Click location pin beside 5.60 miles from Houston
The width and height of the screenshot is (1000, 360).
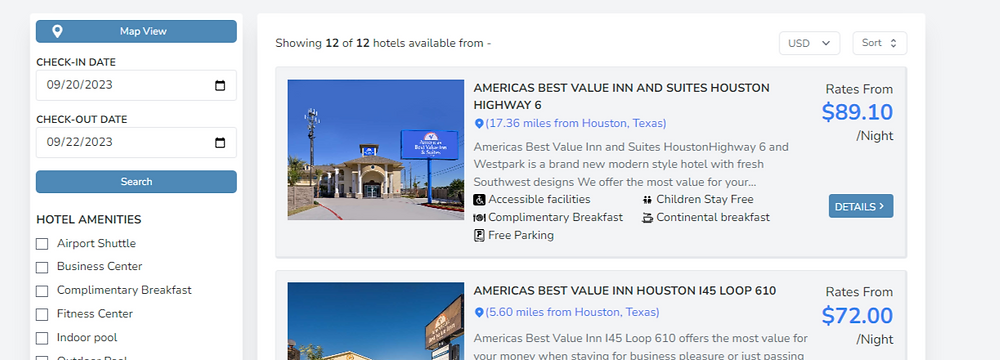[x=479, y=313]
